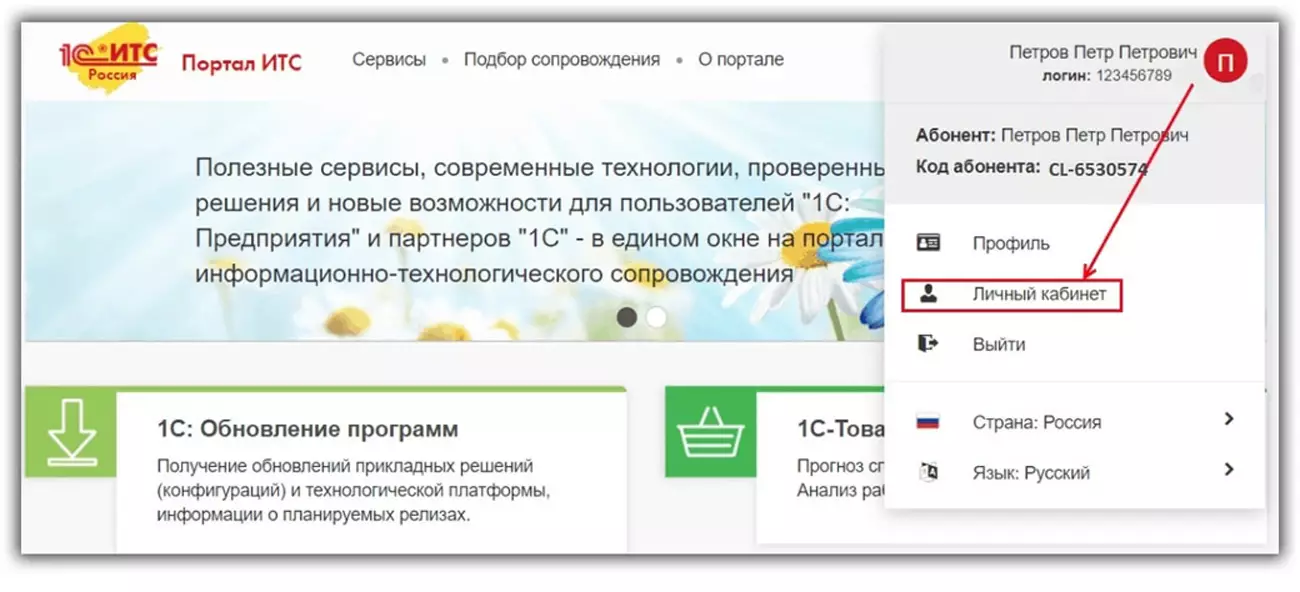This screenshot has width=1300, height=592.
Task: Click the user name Петров Петр Петрович
Action: pyautogui.click(x=1103, y=51)
